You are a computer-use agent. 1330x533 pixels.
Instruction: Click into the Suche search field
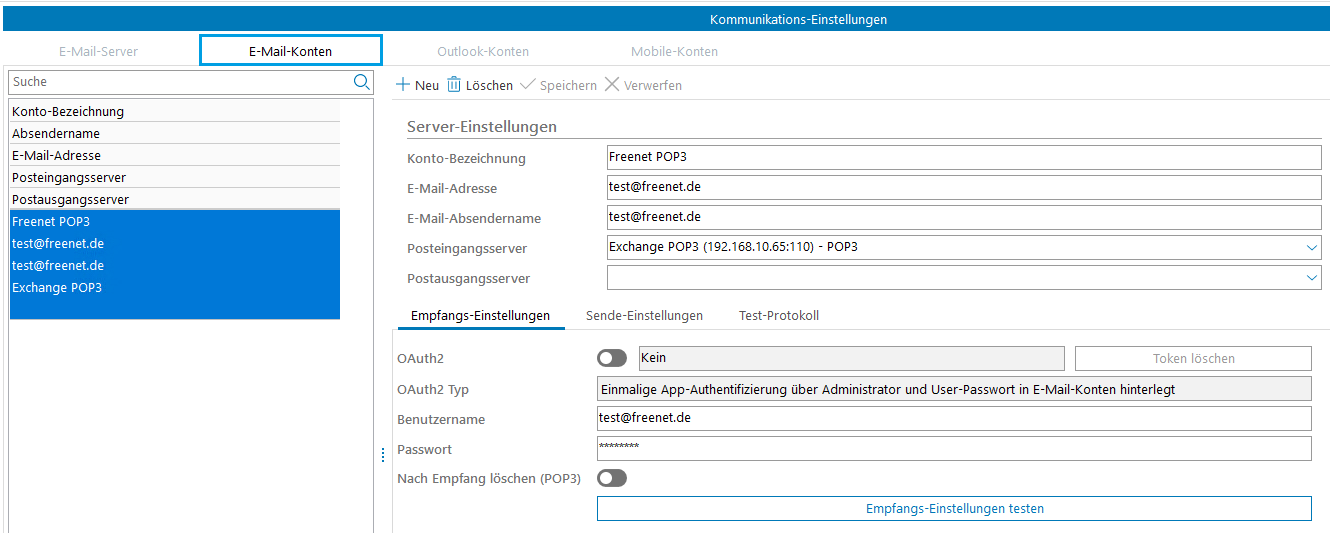(x=180, y=82)
